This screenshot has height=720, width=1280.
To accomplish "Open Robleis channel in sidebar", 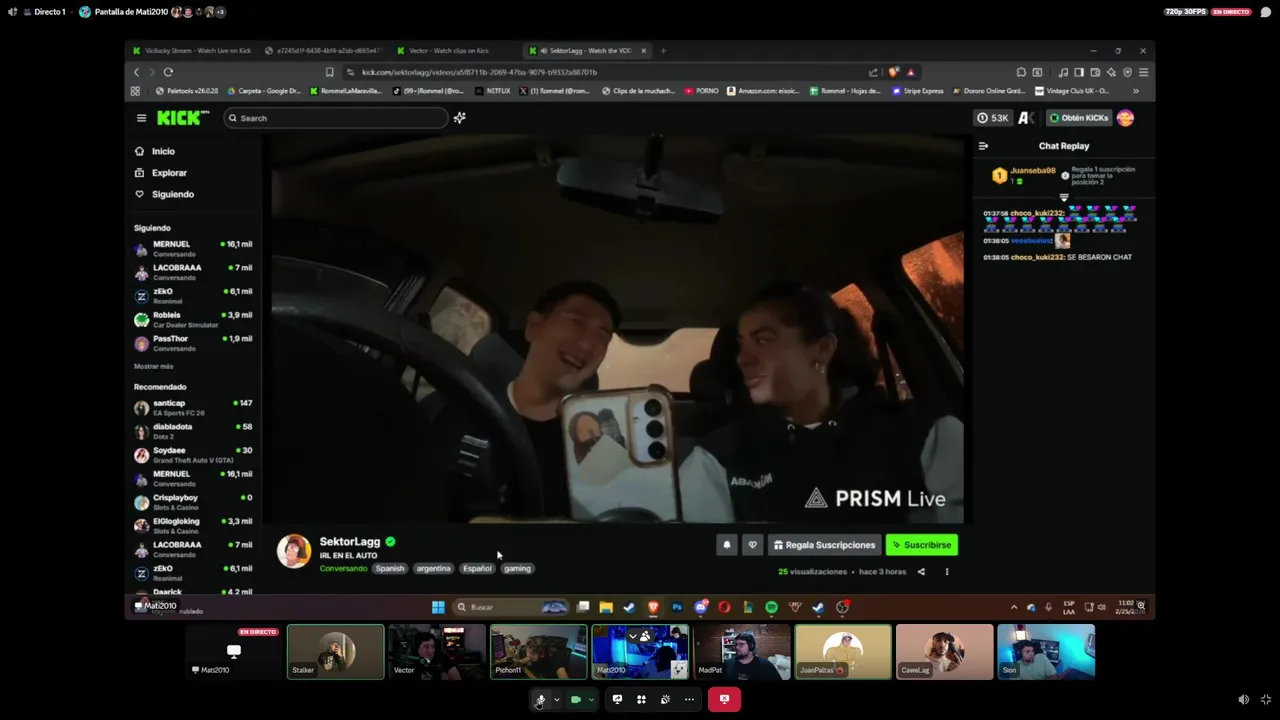I will coord(194,319).
